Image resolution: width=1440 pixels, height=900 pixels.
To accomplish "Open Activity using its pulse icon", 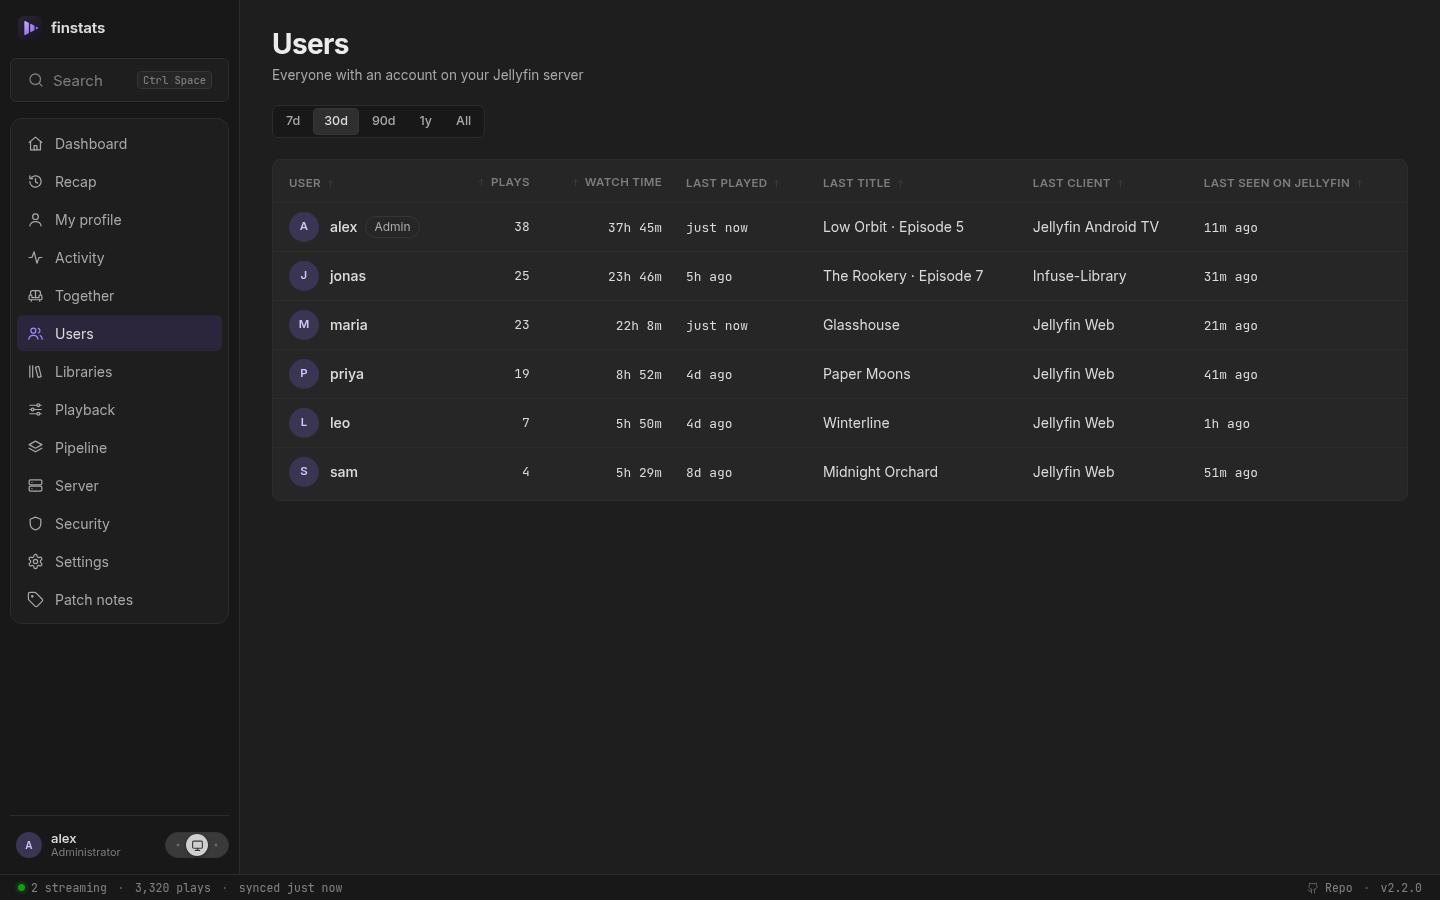I will [x=36, y=258].
